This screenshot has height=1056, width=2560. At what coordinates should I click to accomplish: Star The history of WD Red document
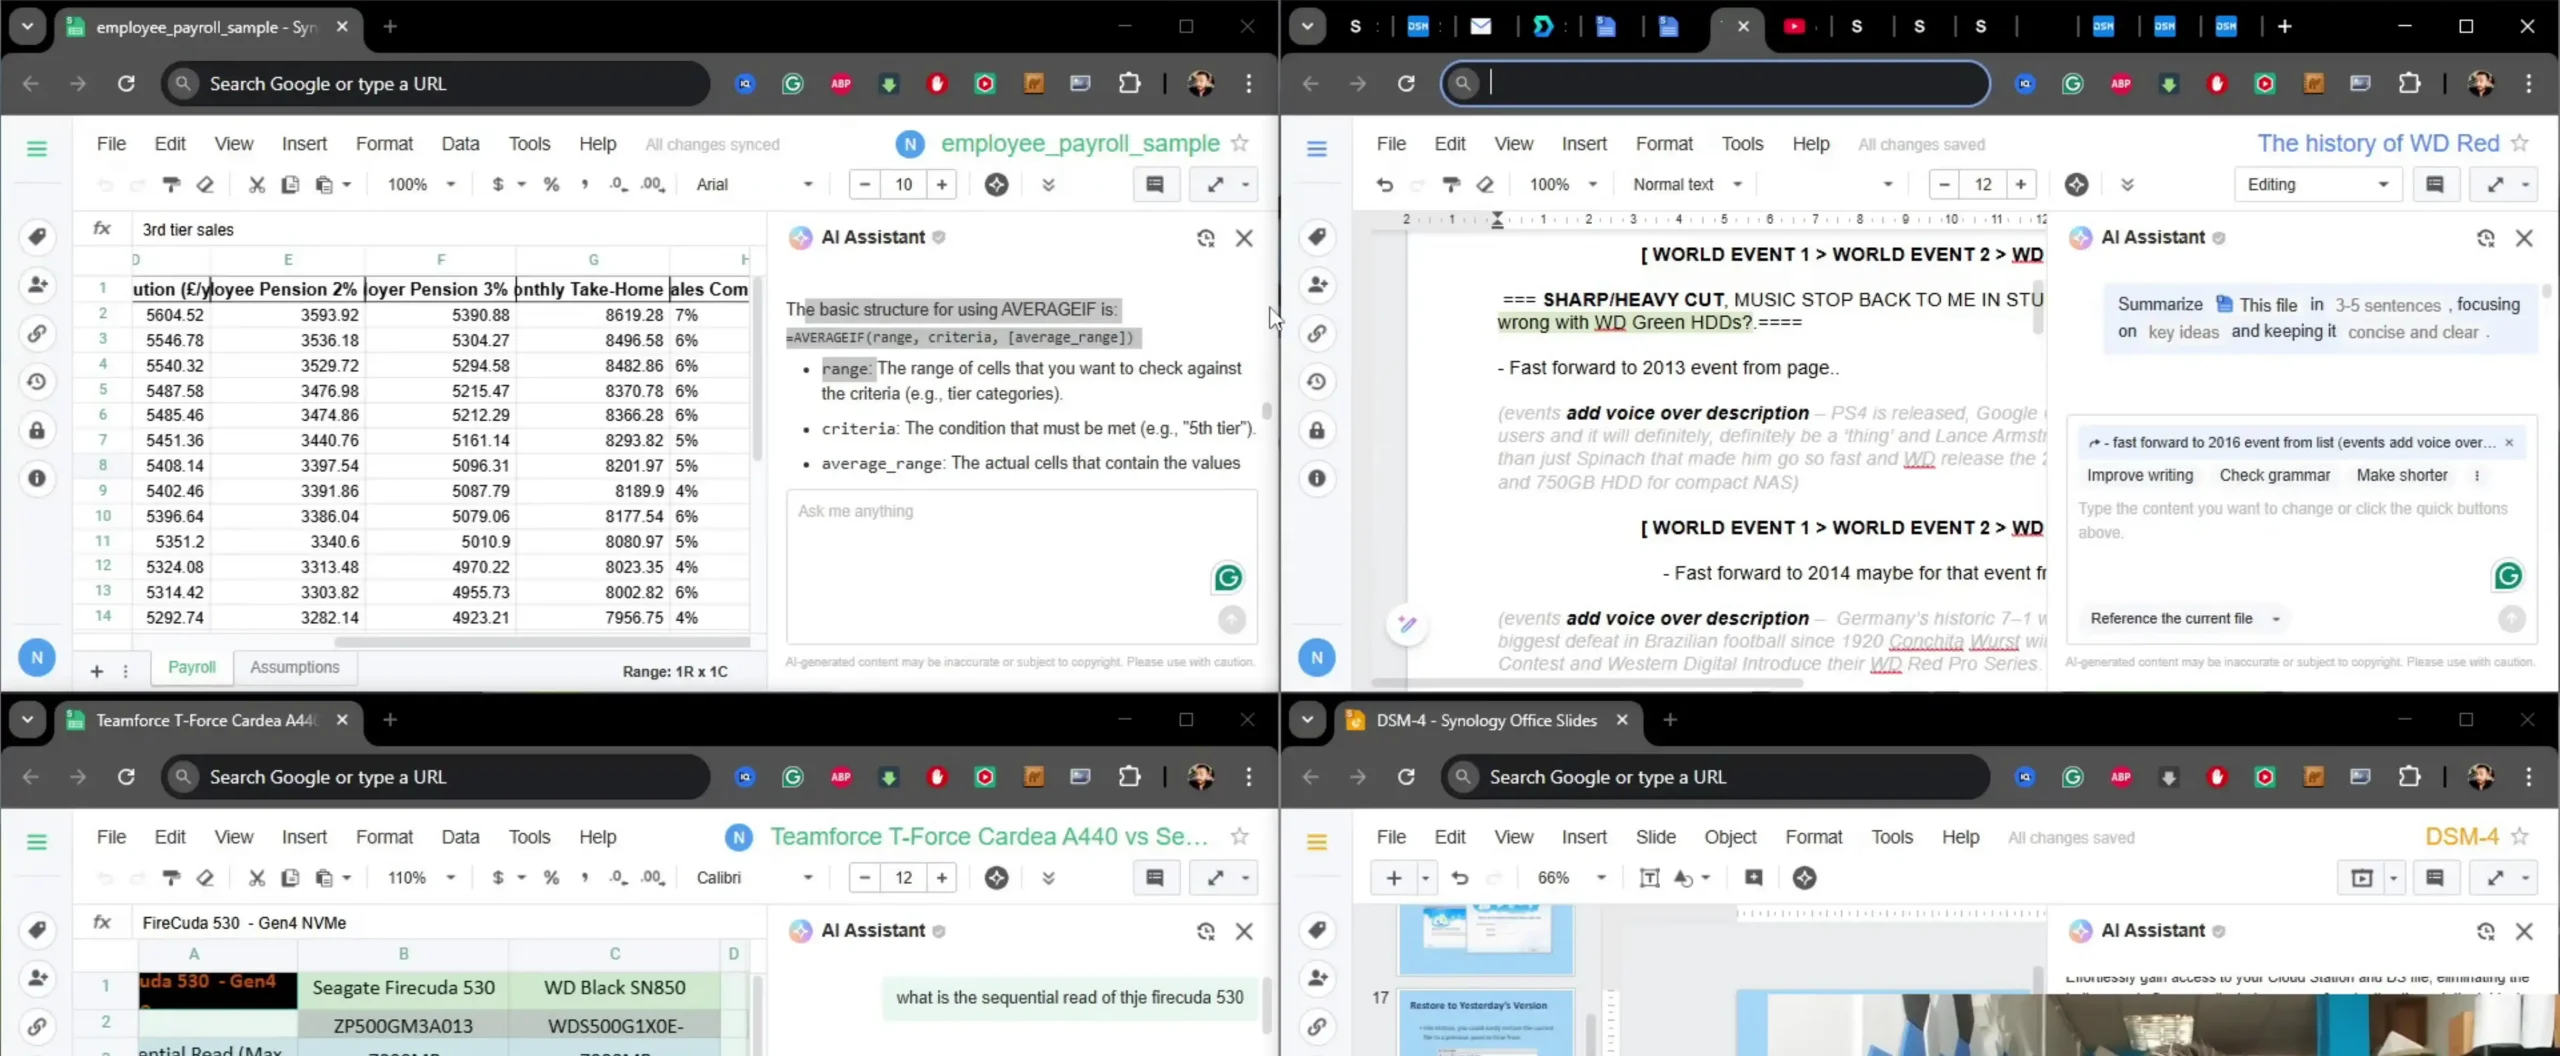(x=2520, y=143)
